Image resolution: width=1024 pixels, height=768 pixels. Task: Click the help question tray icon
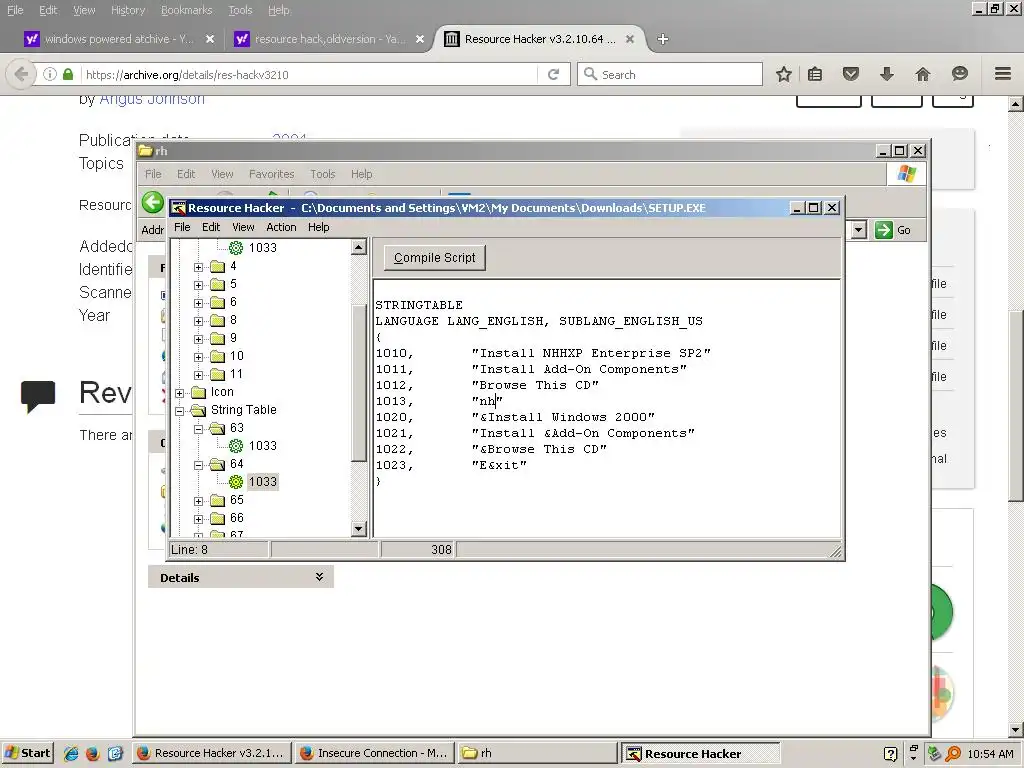[x=890, y=754]
